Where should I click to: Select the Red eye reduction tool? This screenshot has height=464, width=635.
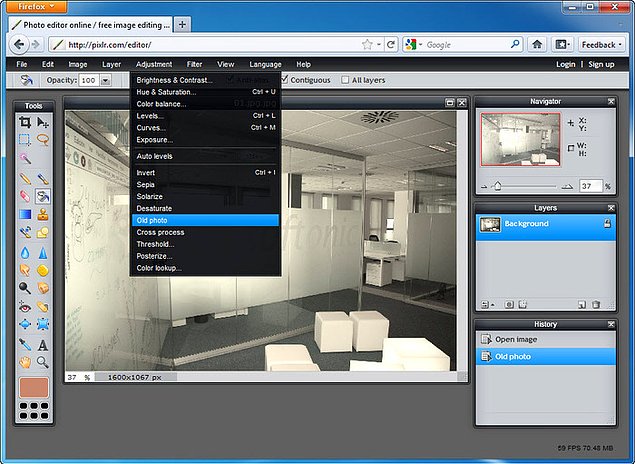[x=25, y=307]
